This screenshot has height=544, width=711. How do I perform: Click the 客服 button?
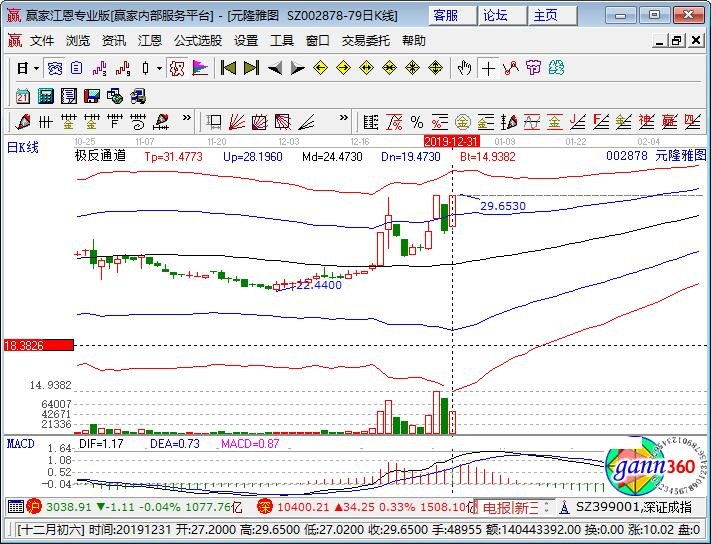452,16
